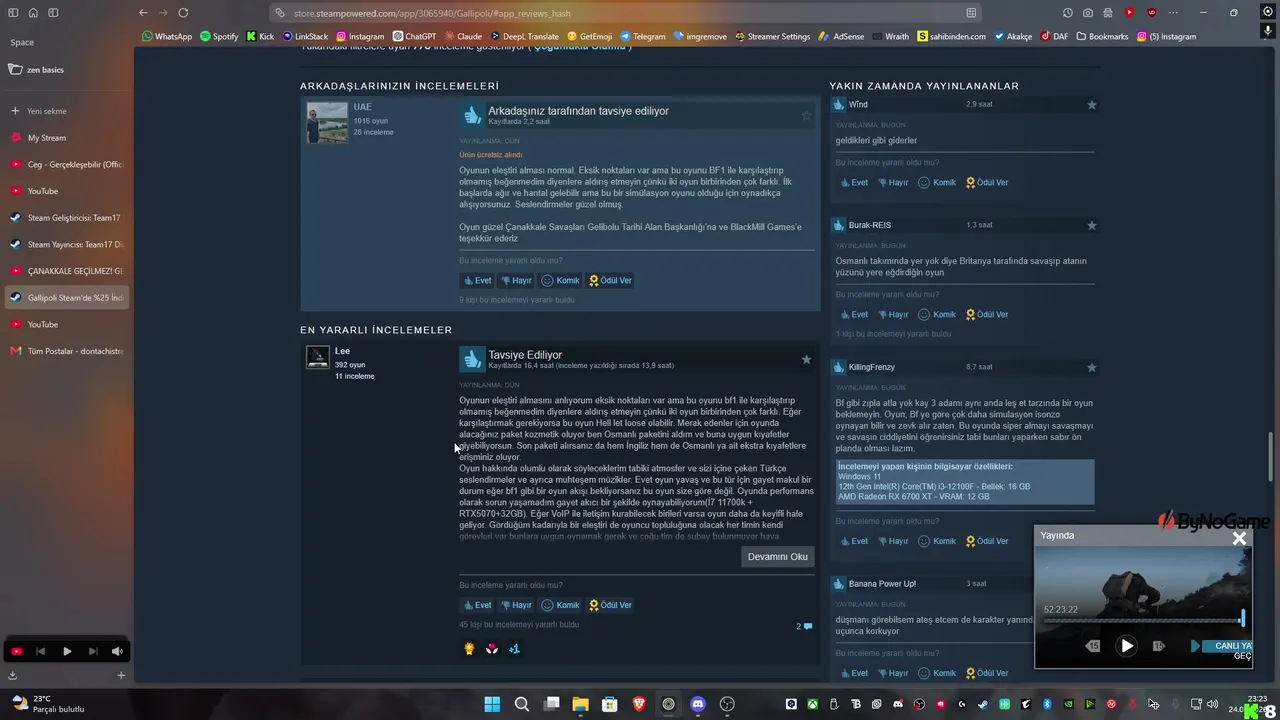Screen dimensions: 1280x720
Task: Switch to Tüm Postalar mail tab
Action: coord(66,351)
